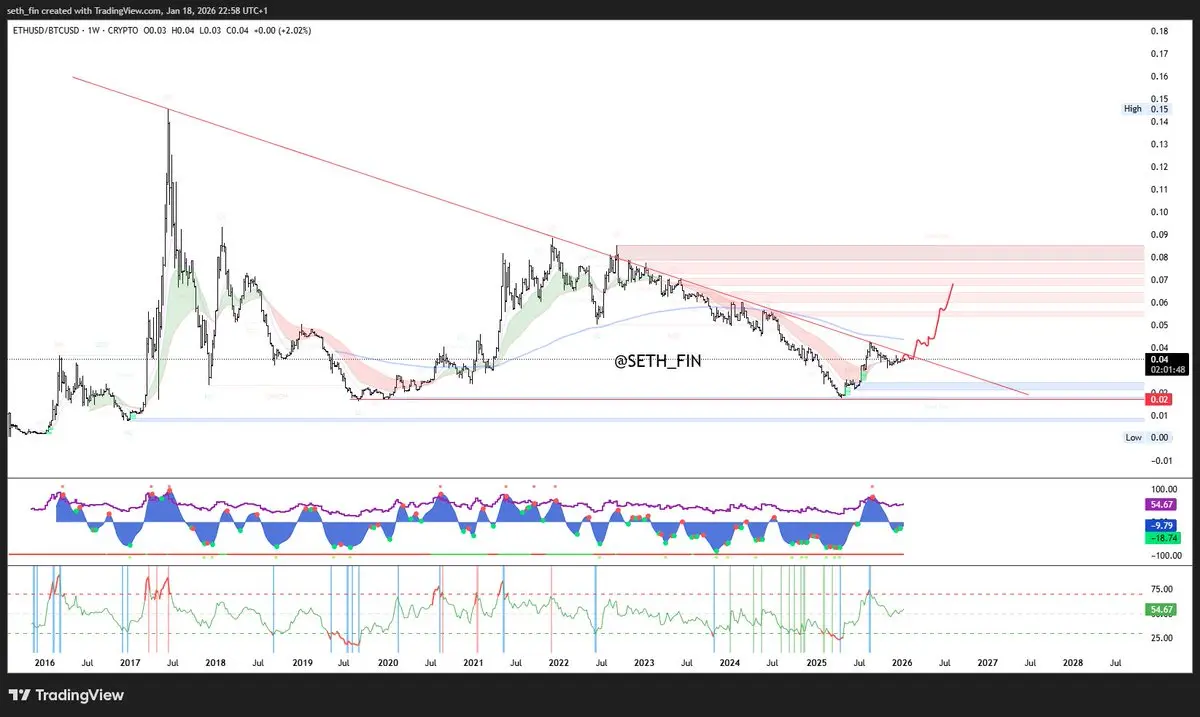The image size is (1200, 717).
Task: Click the TradingView logo at bottom left
Action: point(66,695)
